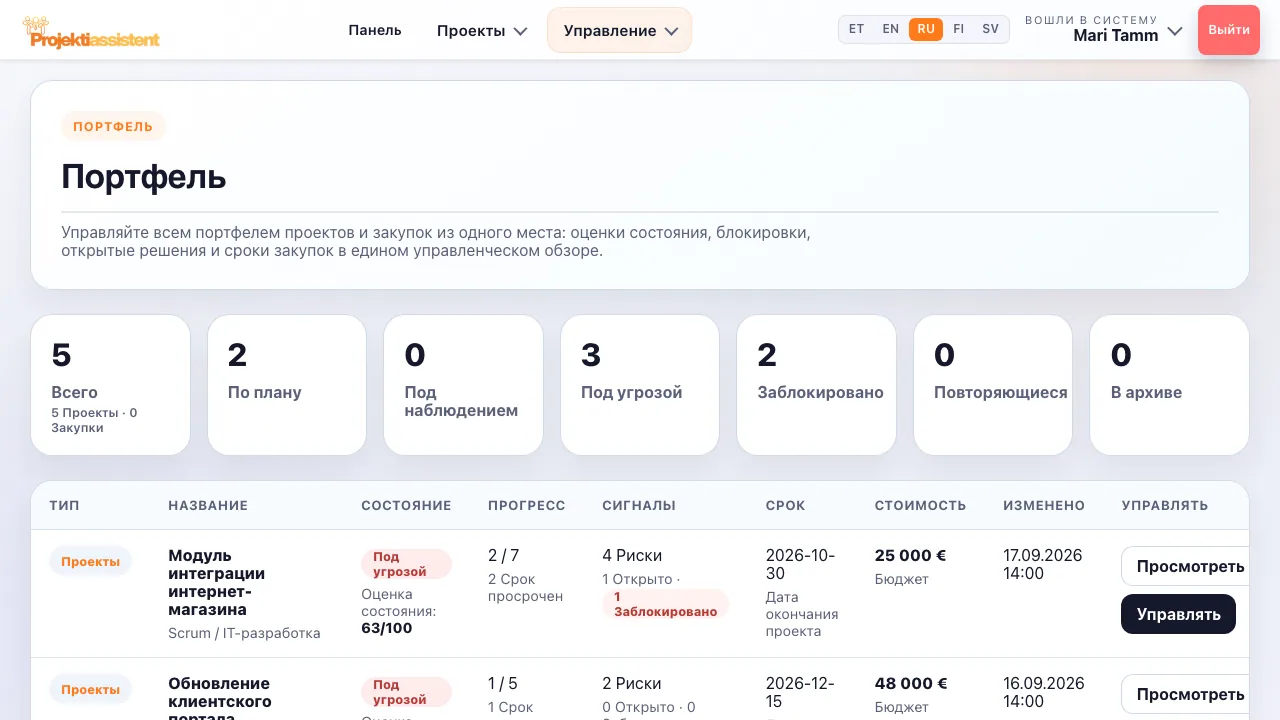This screenshot has width=1280, height=720.
Task: Click the 25 000 € budget value
Action: (910, 555)
